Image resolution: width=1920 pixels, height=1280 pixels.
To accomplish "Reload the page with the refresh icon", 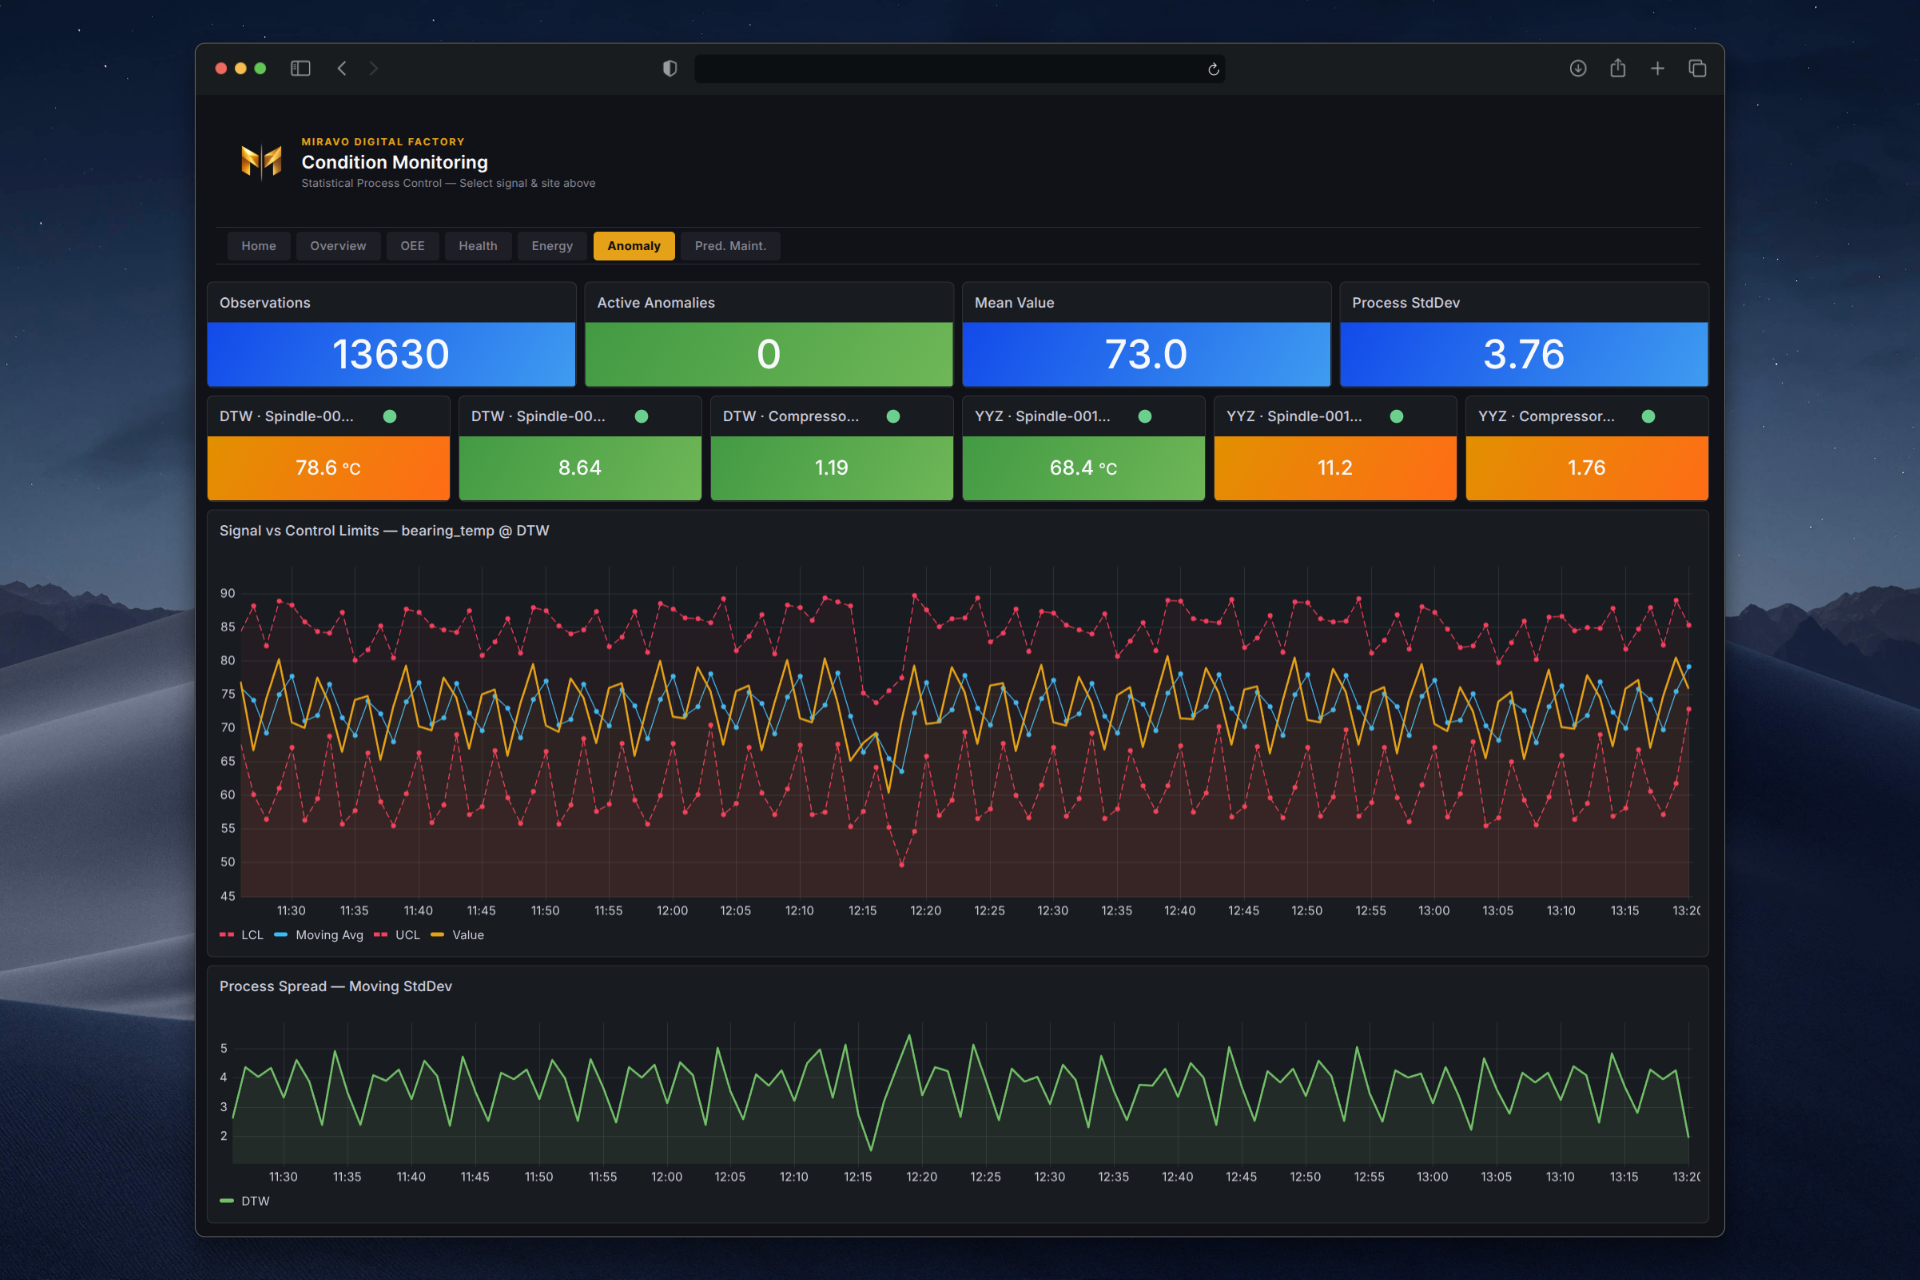I will pyautogui.click(x=1213, y=69).
